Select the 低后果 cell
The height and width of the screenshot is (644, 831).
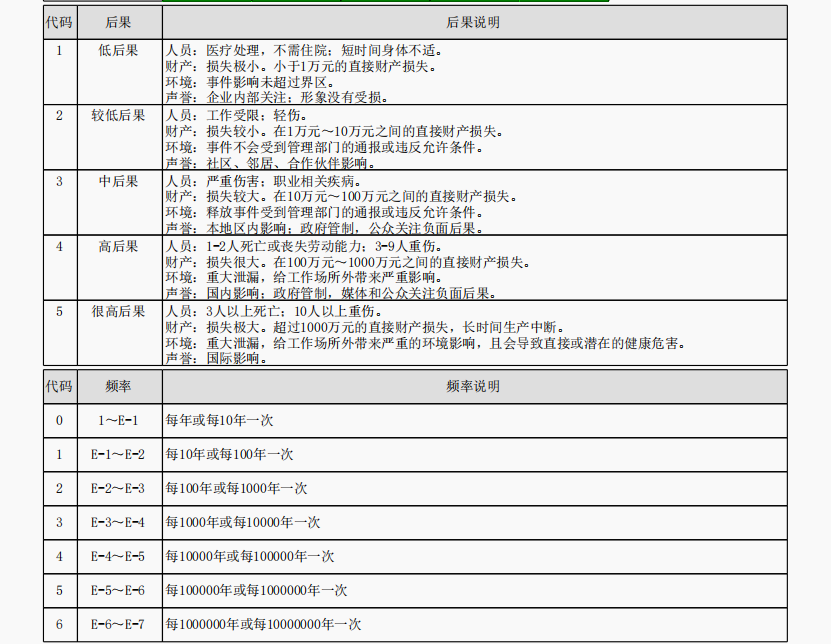click(120, 72)
